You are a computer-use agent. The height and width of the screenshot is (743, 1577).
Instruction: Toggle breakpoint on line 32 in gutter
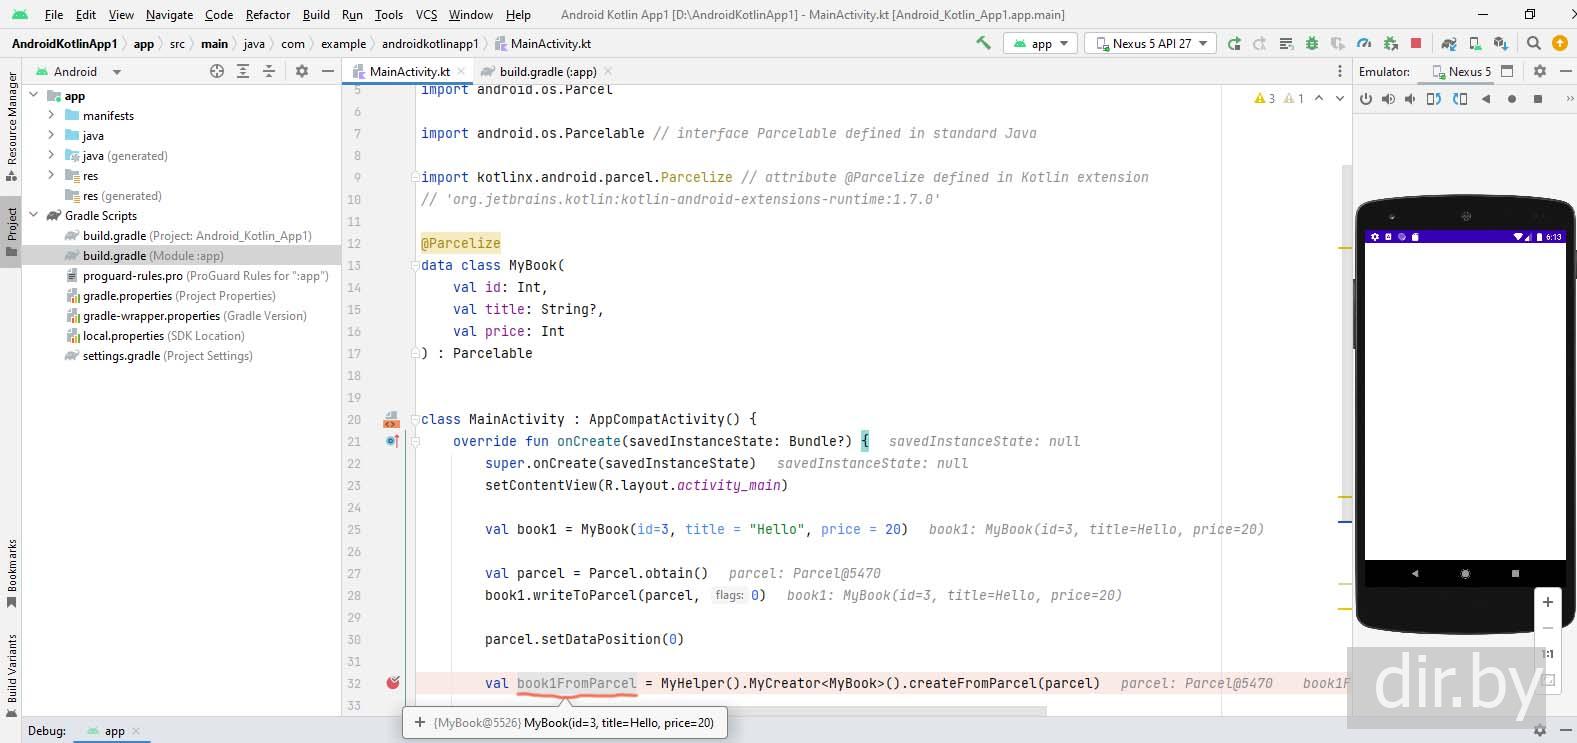(x=392, y=683)
